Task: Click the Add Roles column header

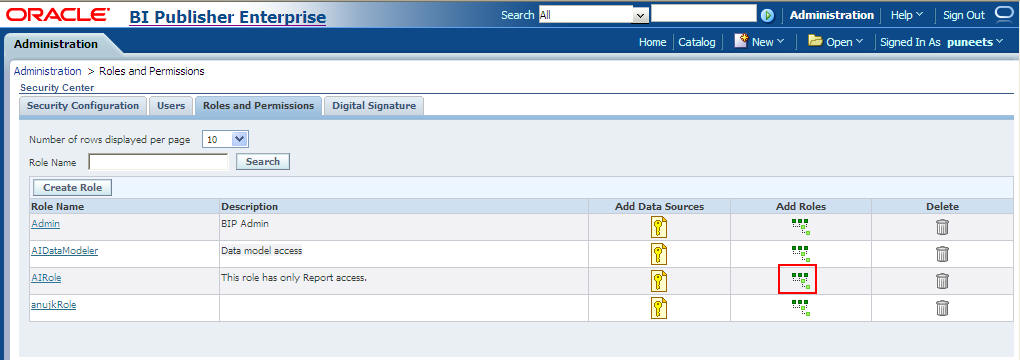Action: (x=801, y=206)
